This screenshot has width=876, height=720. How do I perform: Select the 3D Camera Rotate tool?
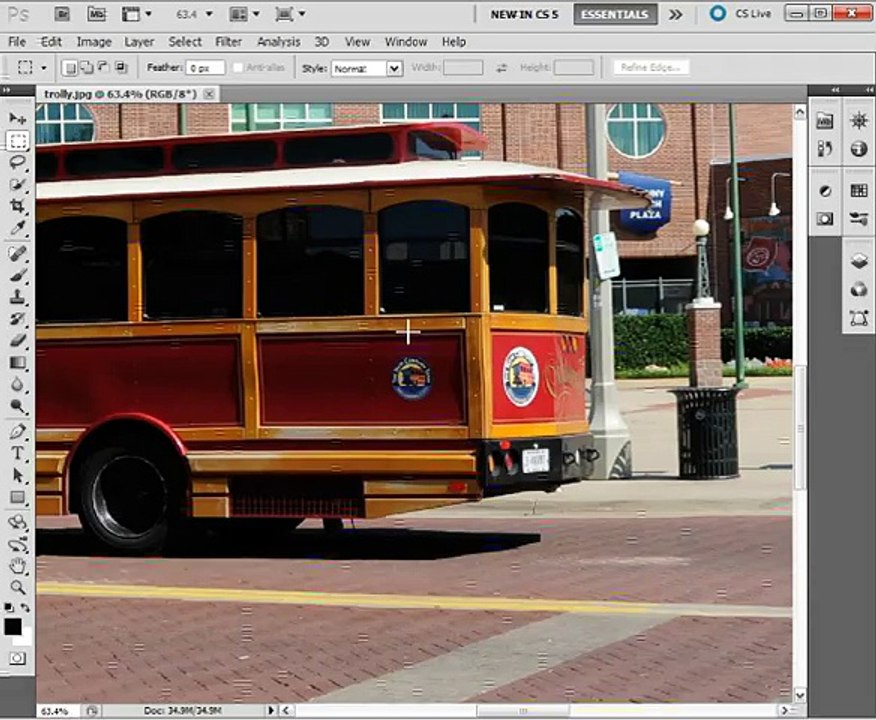pyautogui.click(x=17, y=544)
